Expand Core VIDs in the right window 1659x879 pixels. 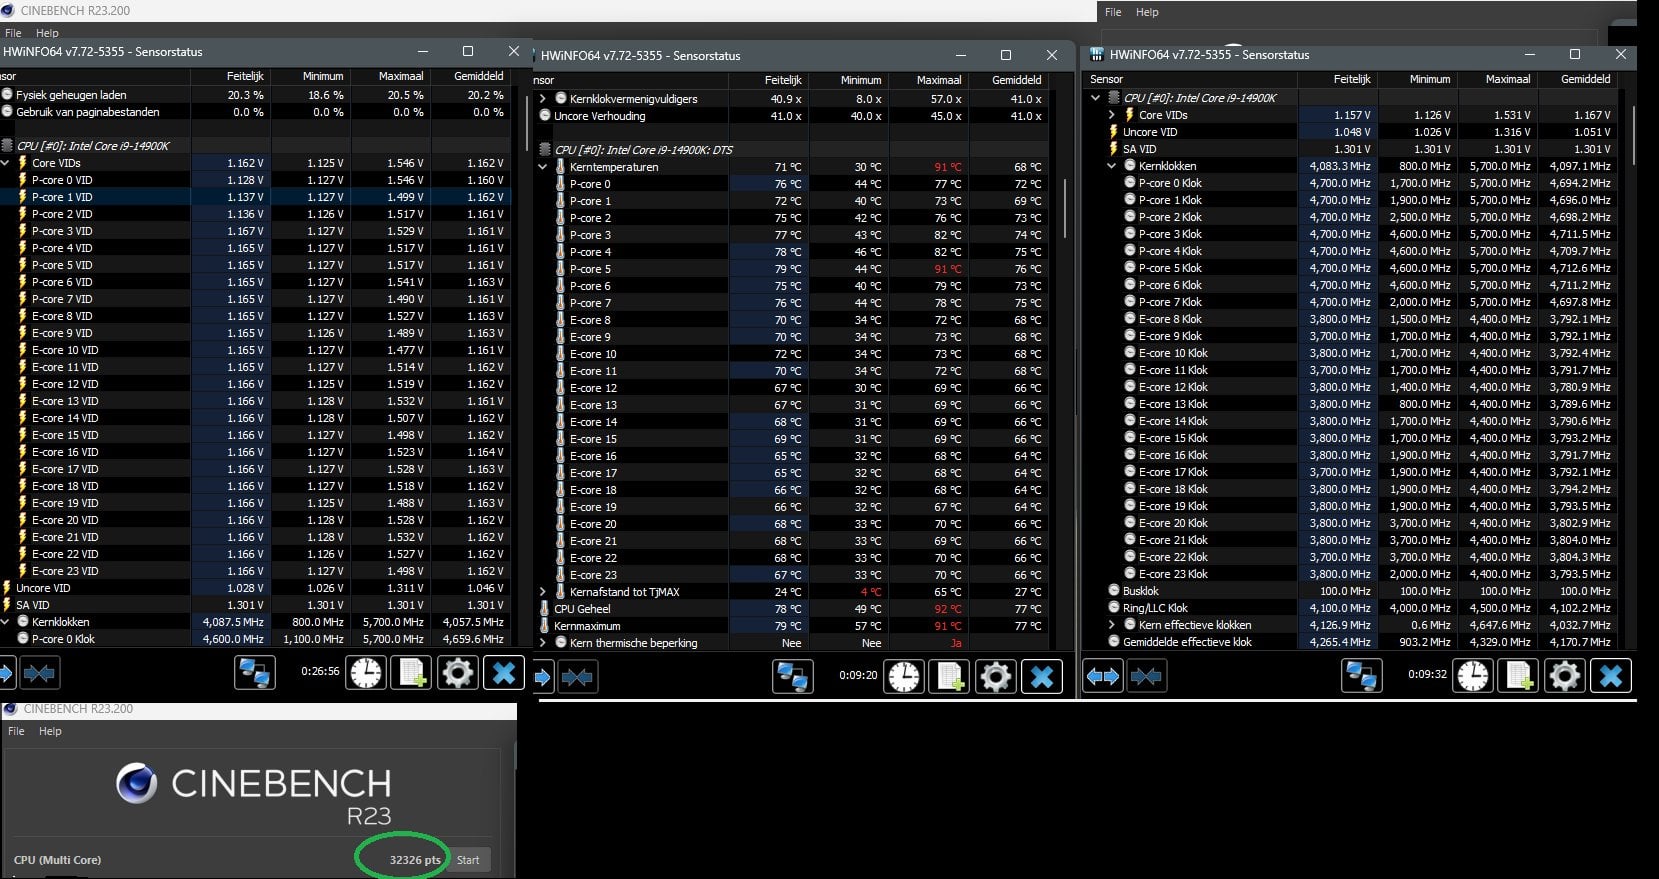coord(1111,115)
